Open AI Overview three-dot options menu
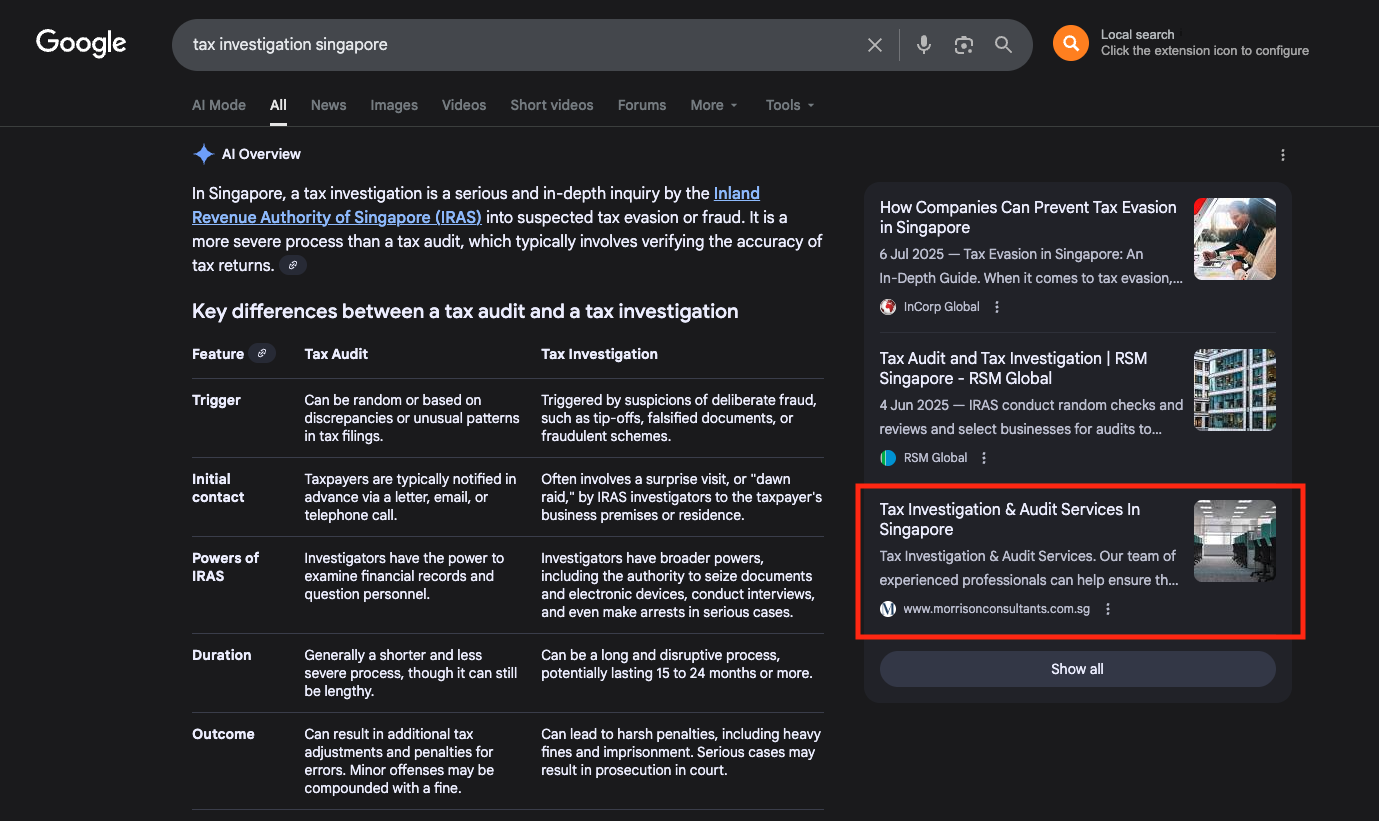The width and height of the screenshot is (1379, 821). click(x=1283, y=155)
